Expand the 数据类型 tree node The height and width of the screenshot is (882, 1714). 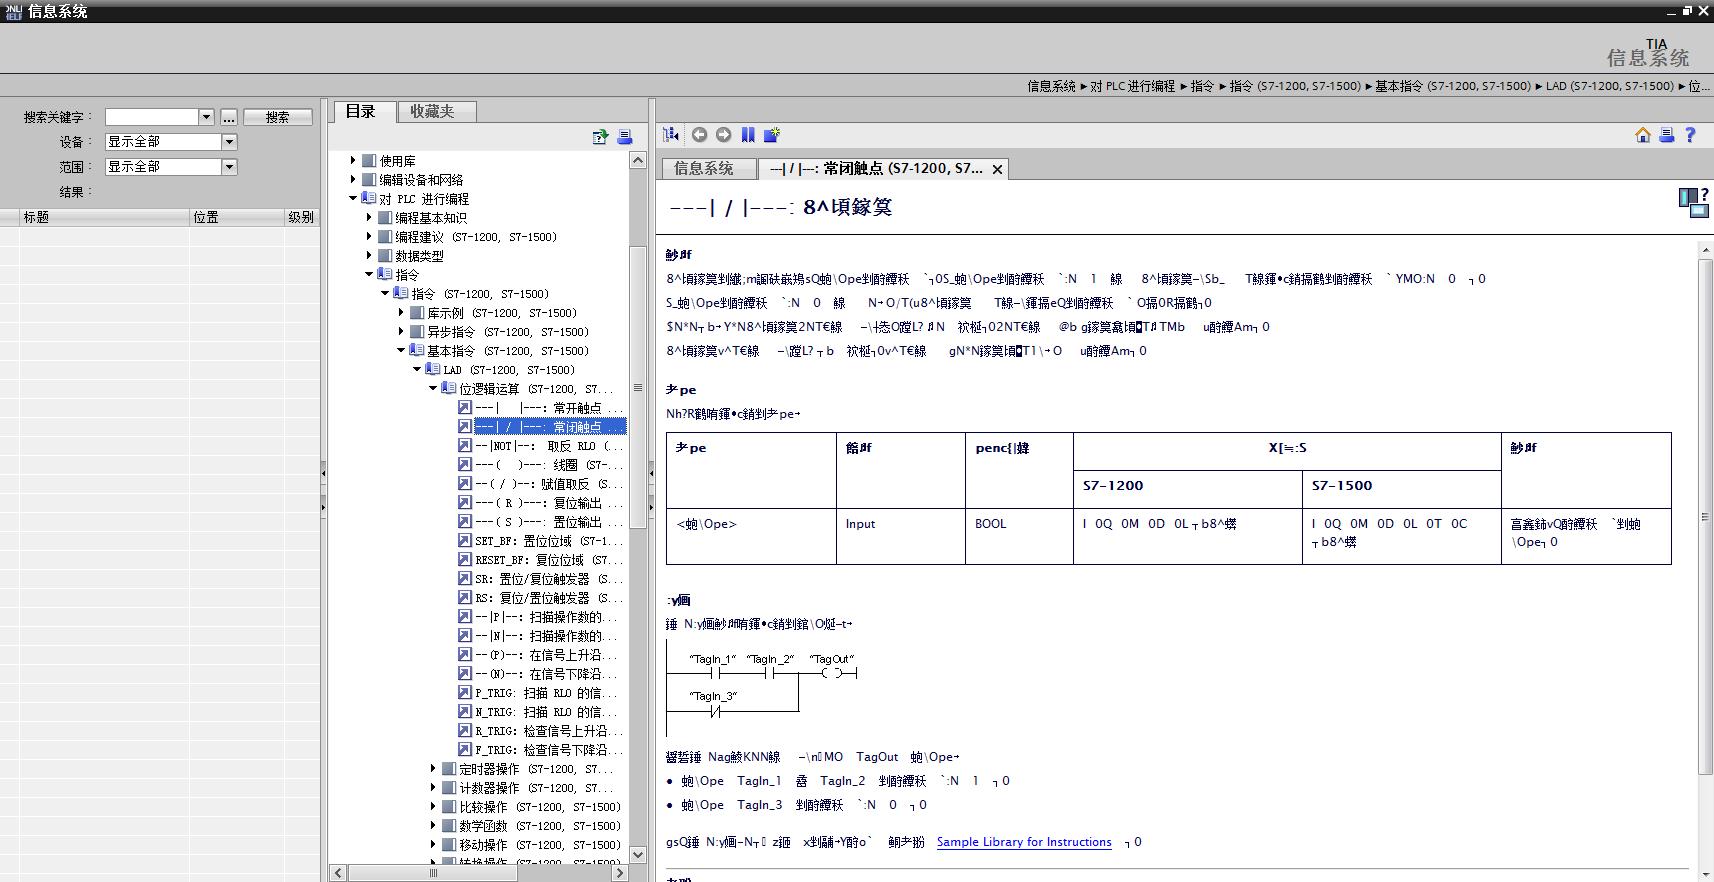369,256
